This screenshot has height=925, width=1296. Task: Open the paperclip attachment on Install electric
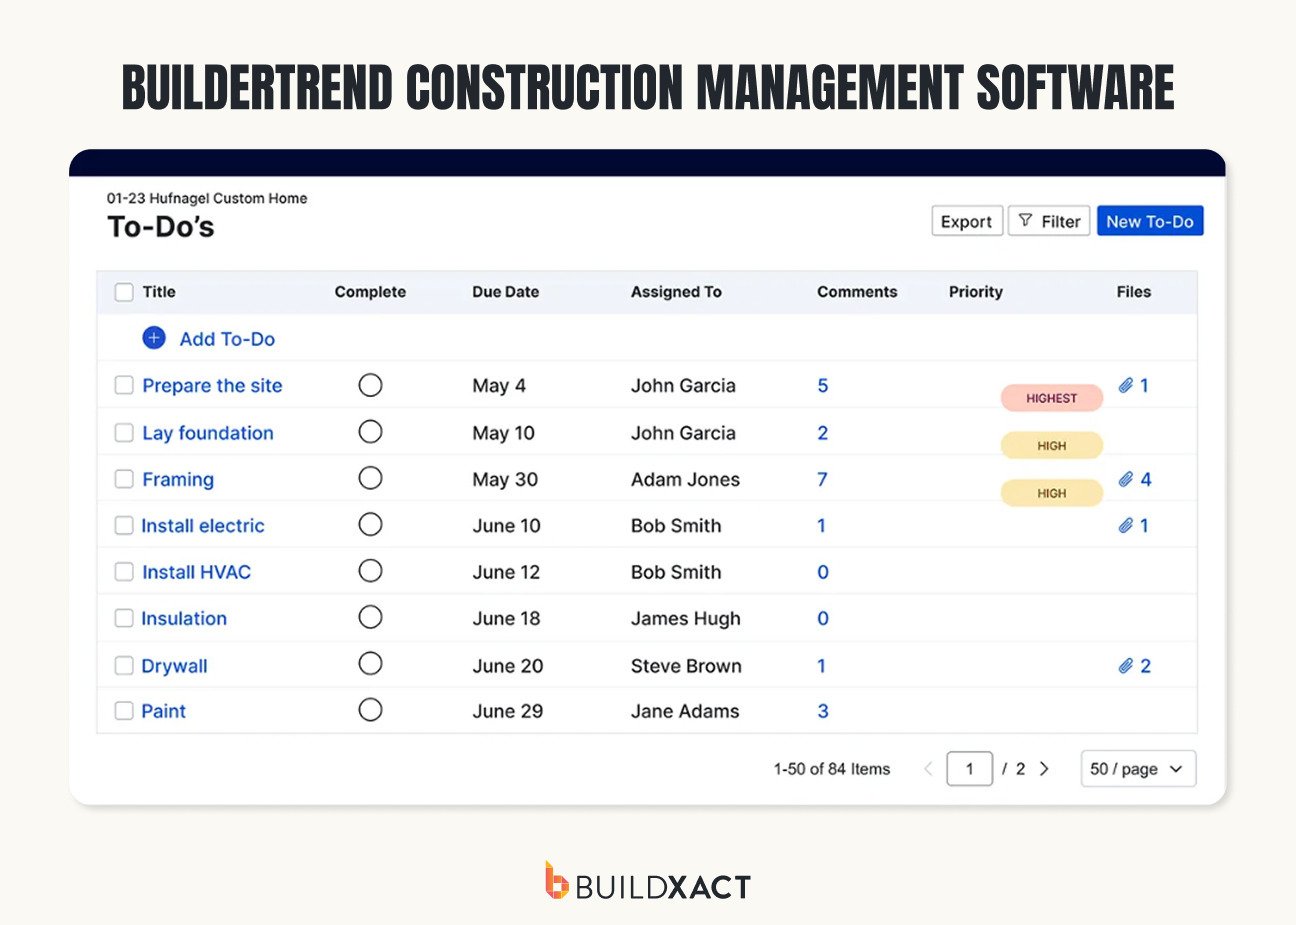pos(1126,525)
